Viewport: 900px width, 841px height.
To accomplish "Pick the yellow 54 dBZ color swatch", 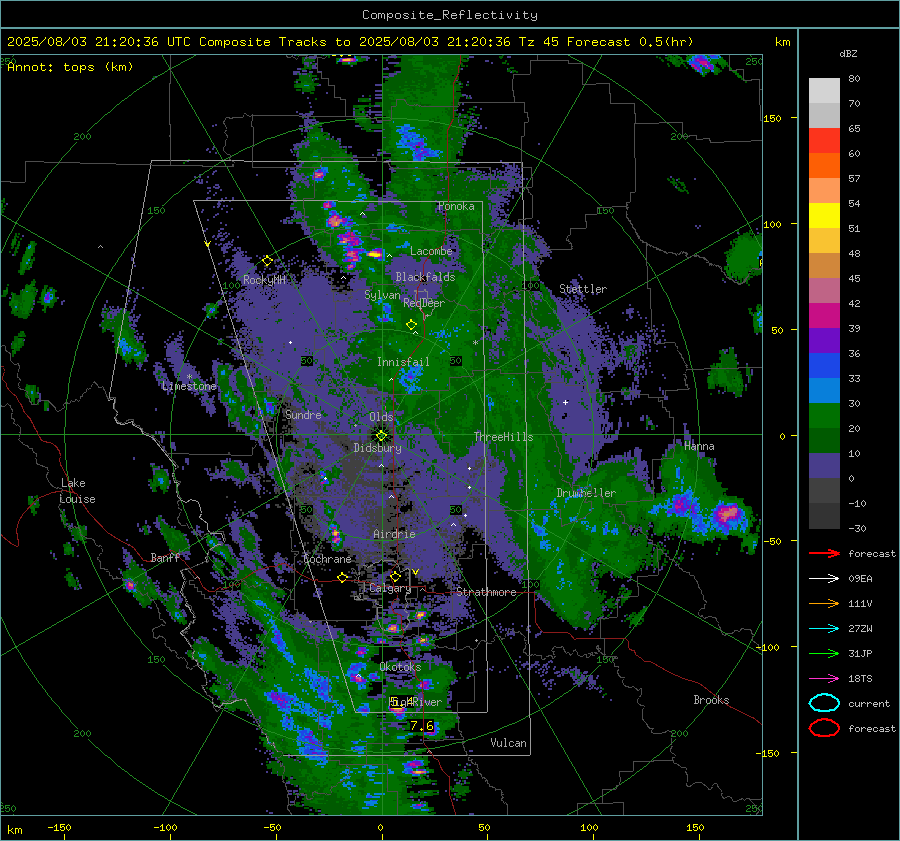I will click(824, 215).
